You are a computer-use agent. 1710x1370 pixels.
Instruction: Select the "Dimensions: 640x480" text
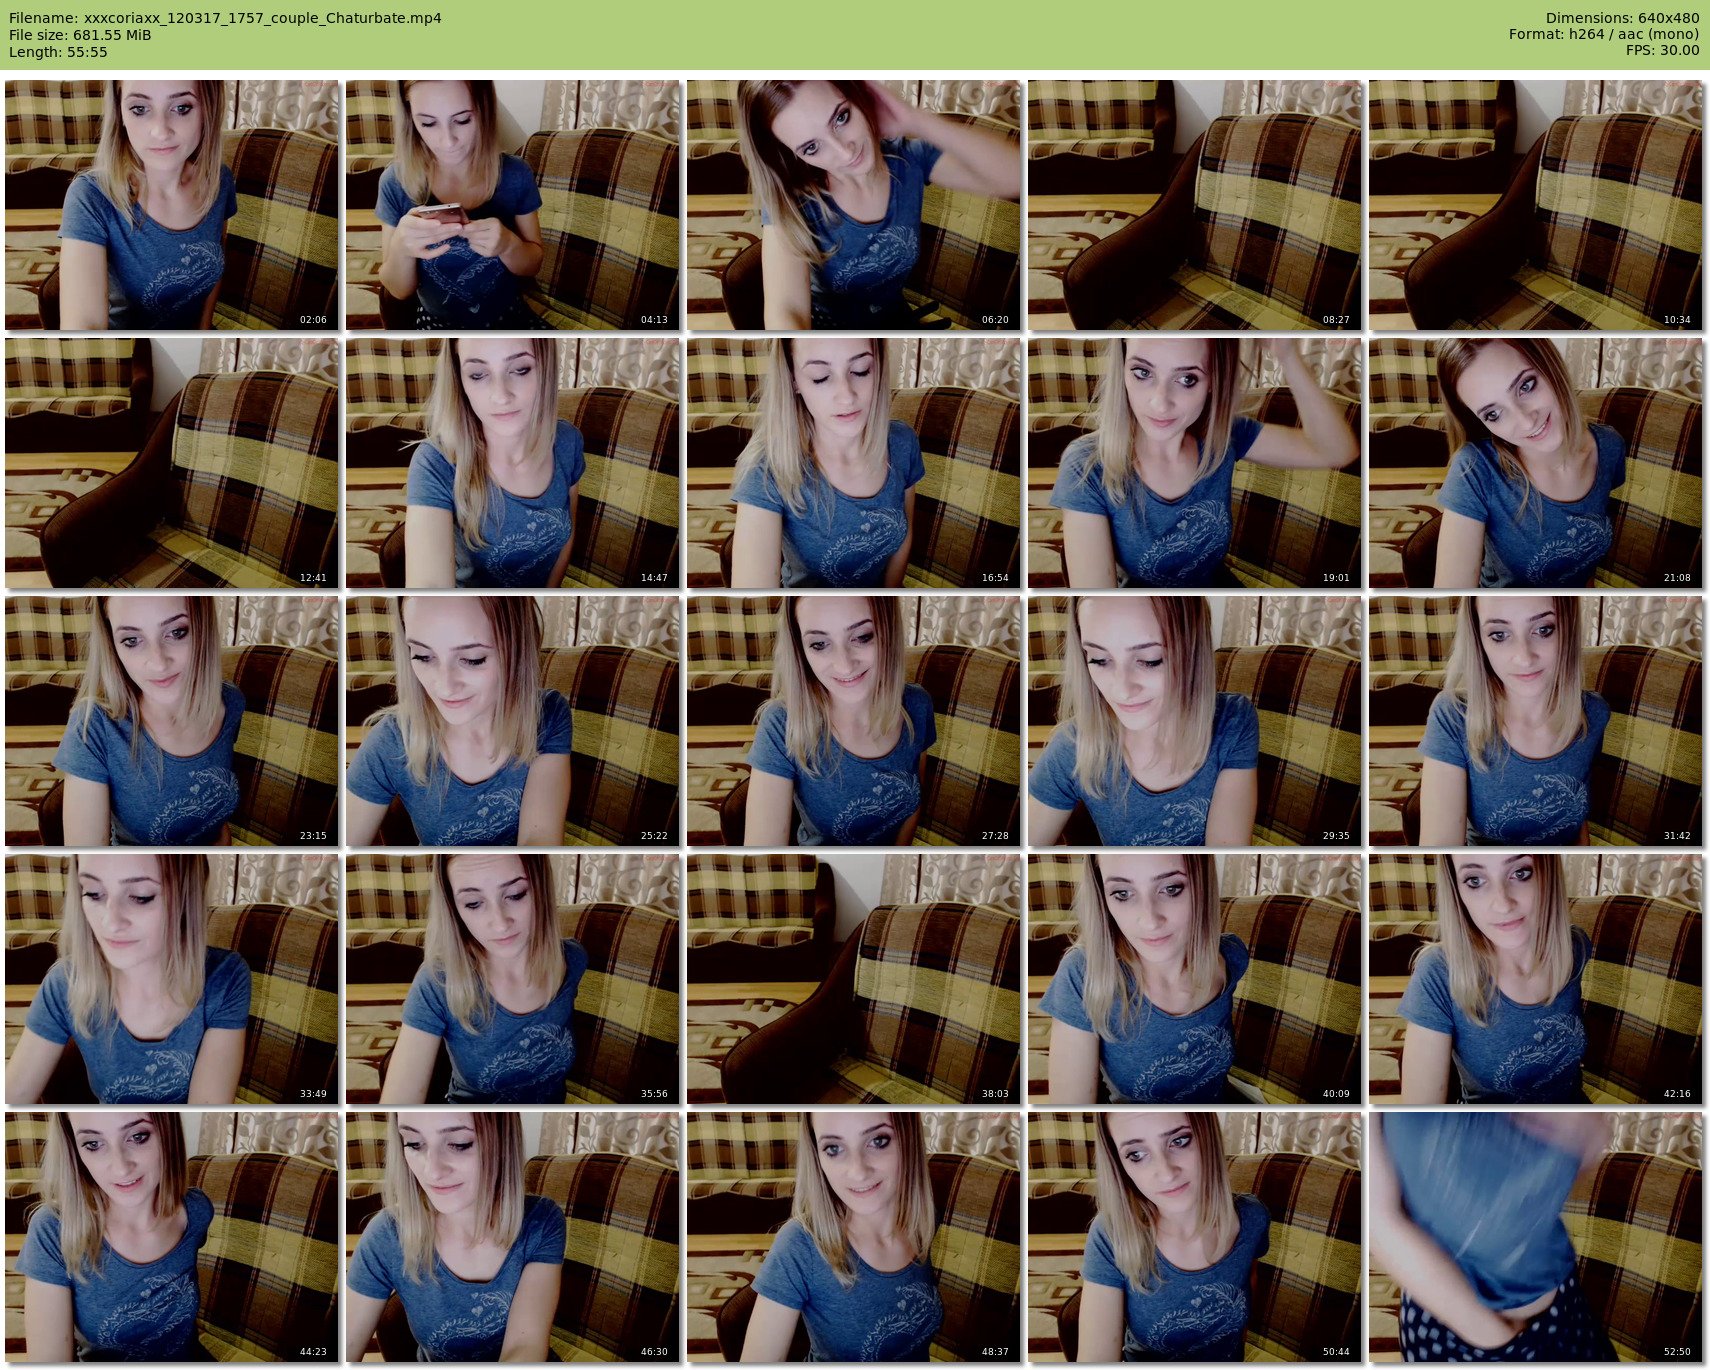tap(1622, 18)
